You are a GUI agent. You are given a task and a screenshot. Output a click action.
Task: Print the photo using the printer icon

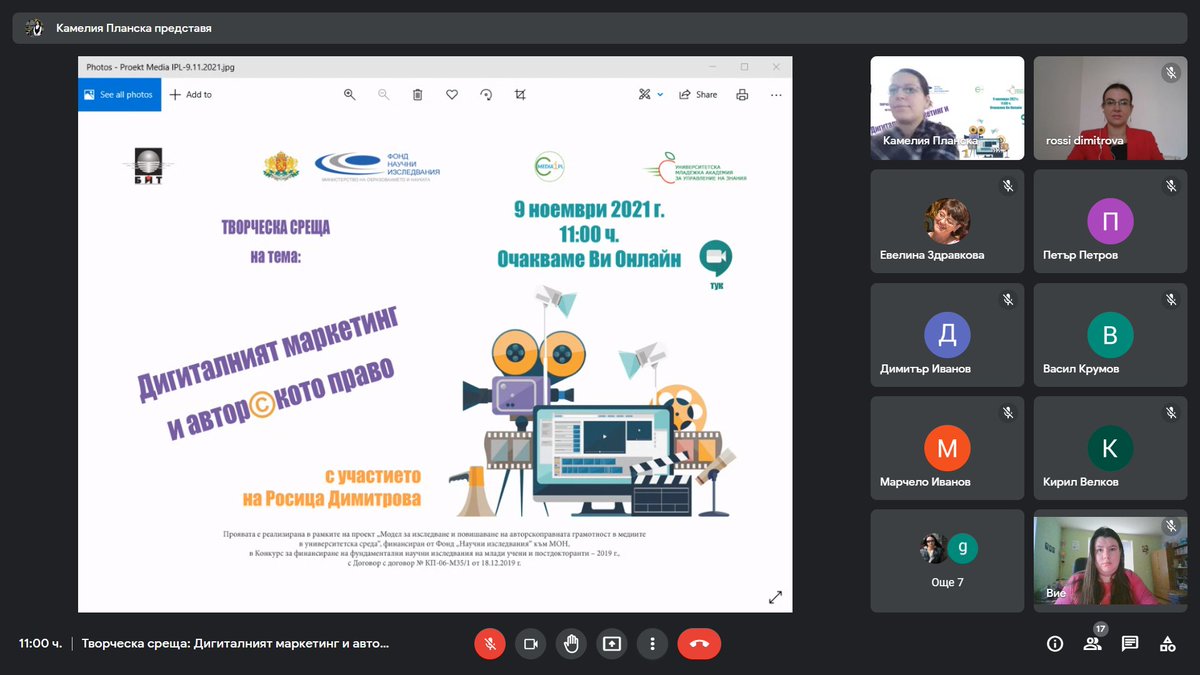coord(742,94)
